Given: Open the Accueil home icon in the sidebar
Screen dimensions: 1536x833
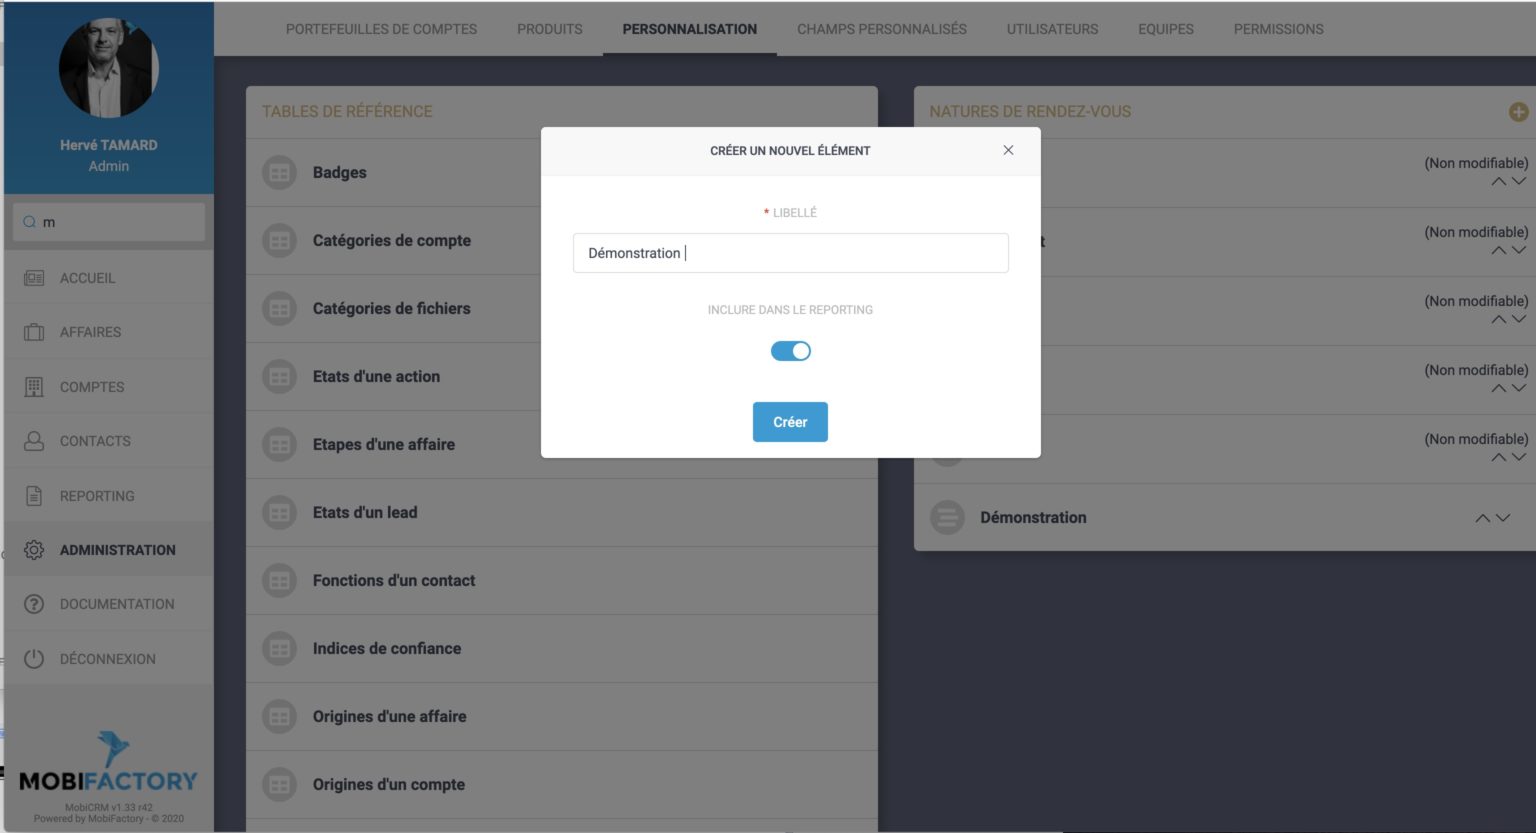Looking at the screenshot, I should click(33, 276).
